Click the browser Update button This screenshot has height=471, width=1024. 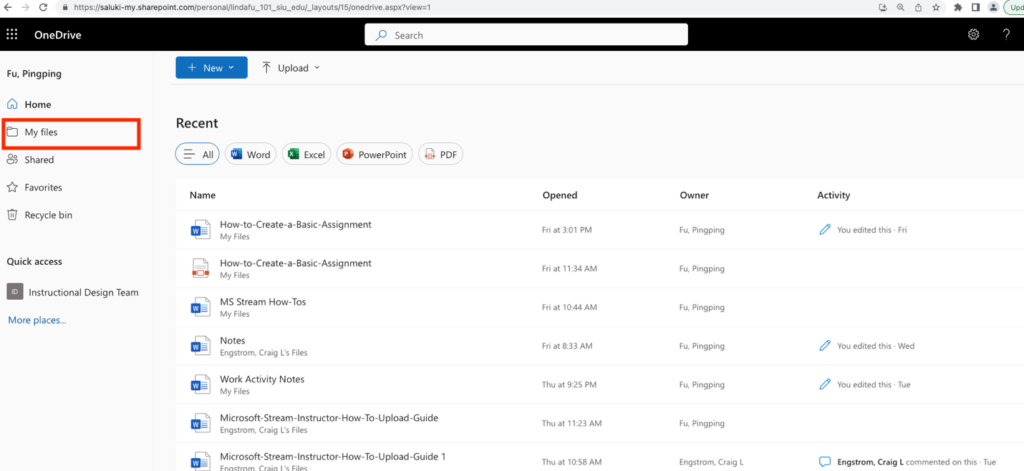tap(1014, 7)
